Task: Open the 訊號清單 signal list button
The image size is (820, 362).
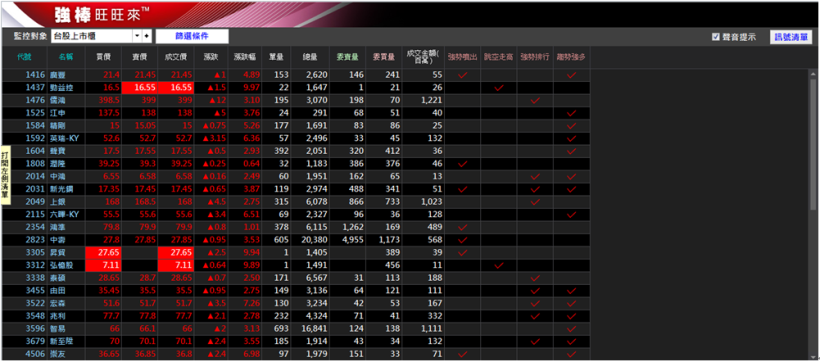Action: (x=791, y=37)
